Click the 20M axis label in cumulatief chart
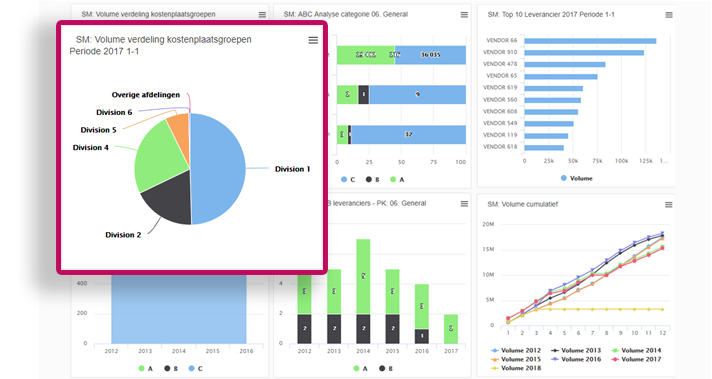712x379 pixels. click(x=488, y=224)
